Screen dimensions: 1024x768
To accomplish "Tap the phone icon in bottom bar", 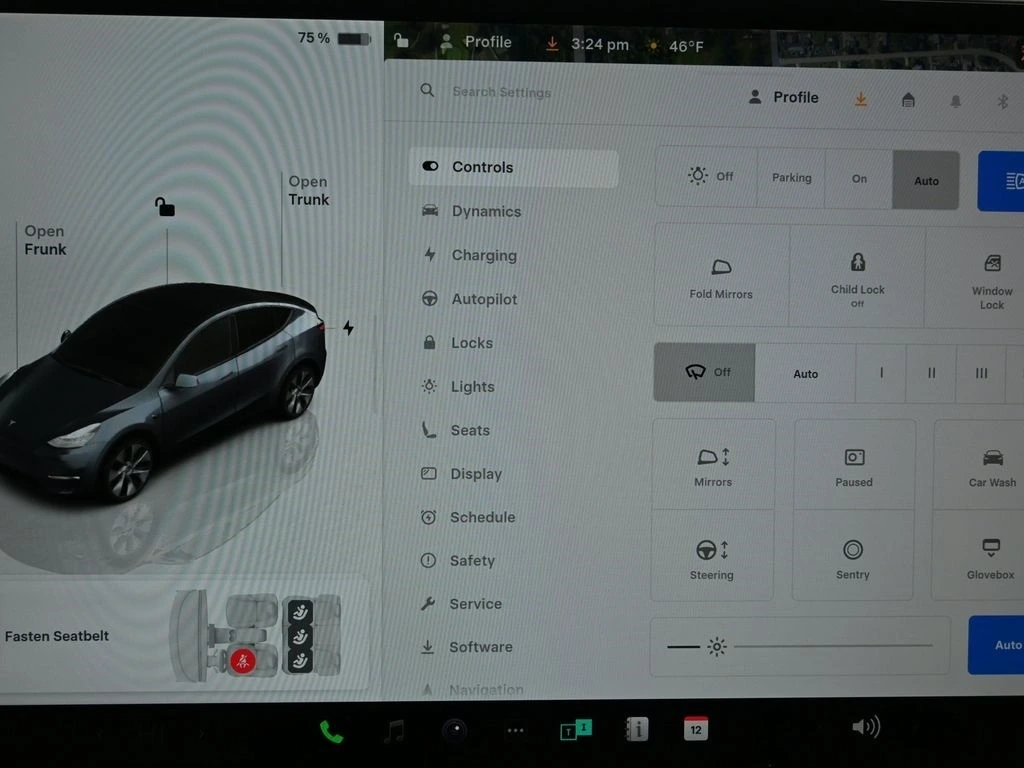I will pos(331,732).
